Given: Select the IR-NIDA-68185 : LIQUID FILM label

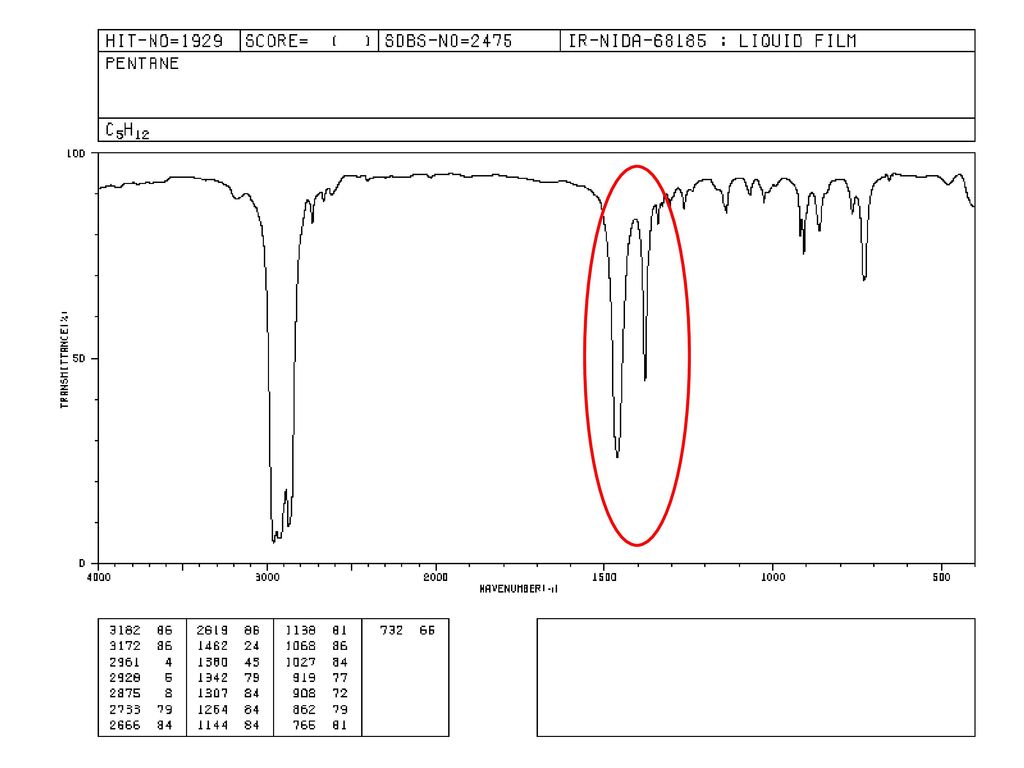Looking at the screenshot, I should click(712, 41).
